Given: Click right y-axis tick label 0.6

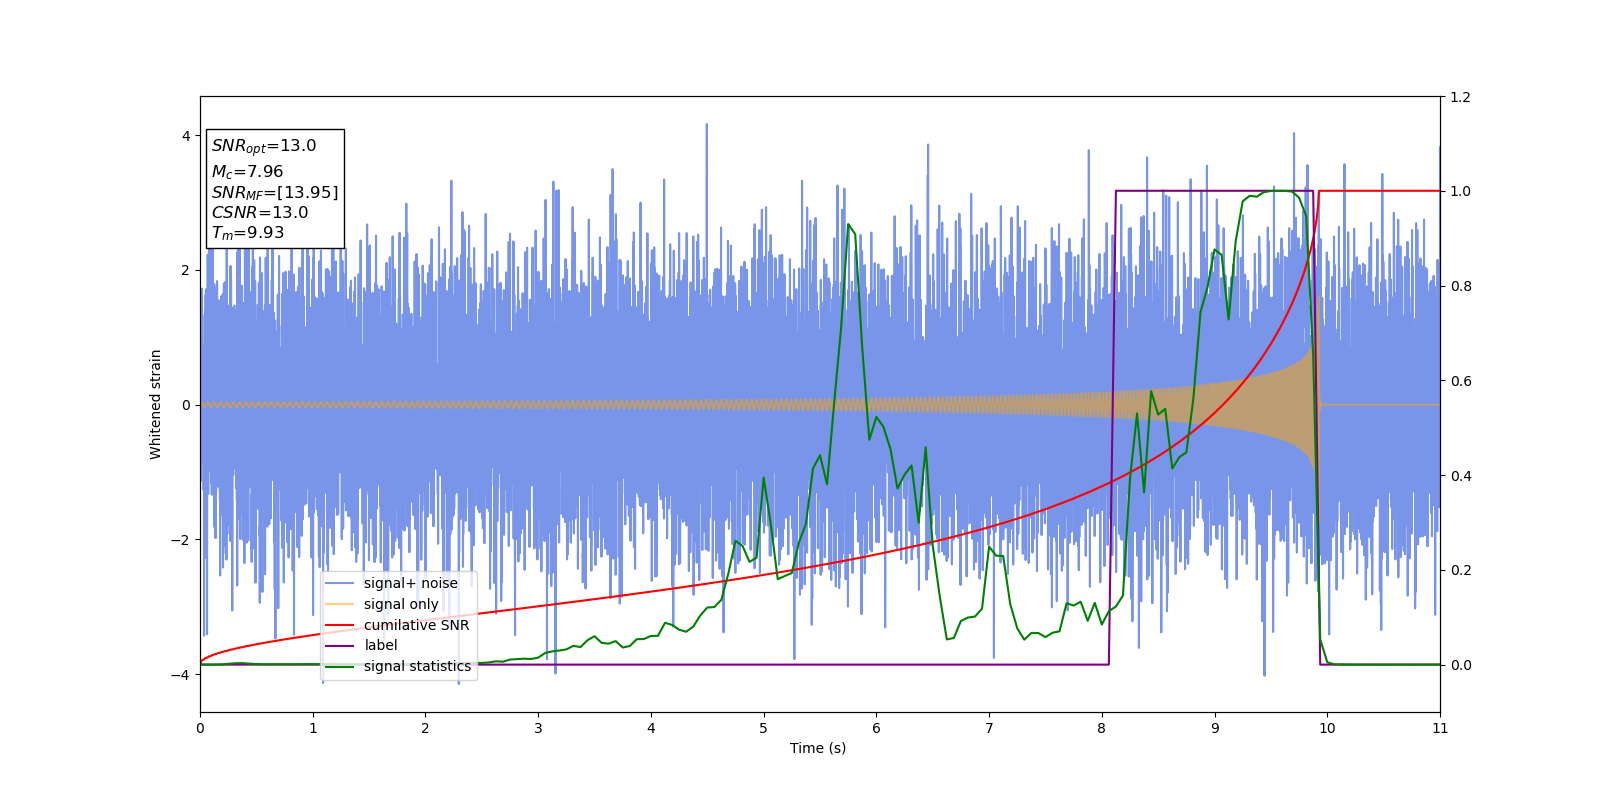Looking at the screenshot, I should pyautogui.click(x=1460, y=381).
